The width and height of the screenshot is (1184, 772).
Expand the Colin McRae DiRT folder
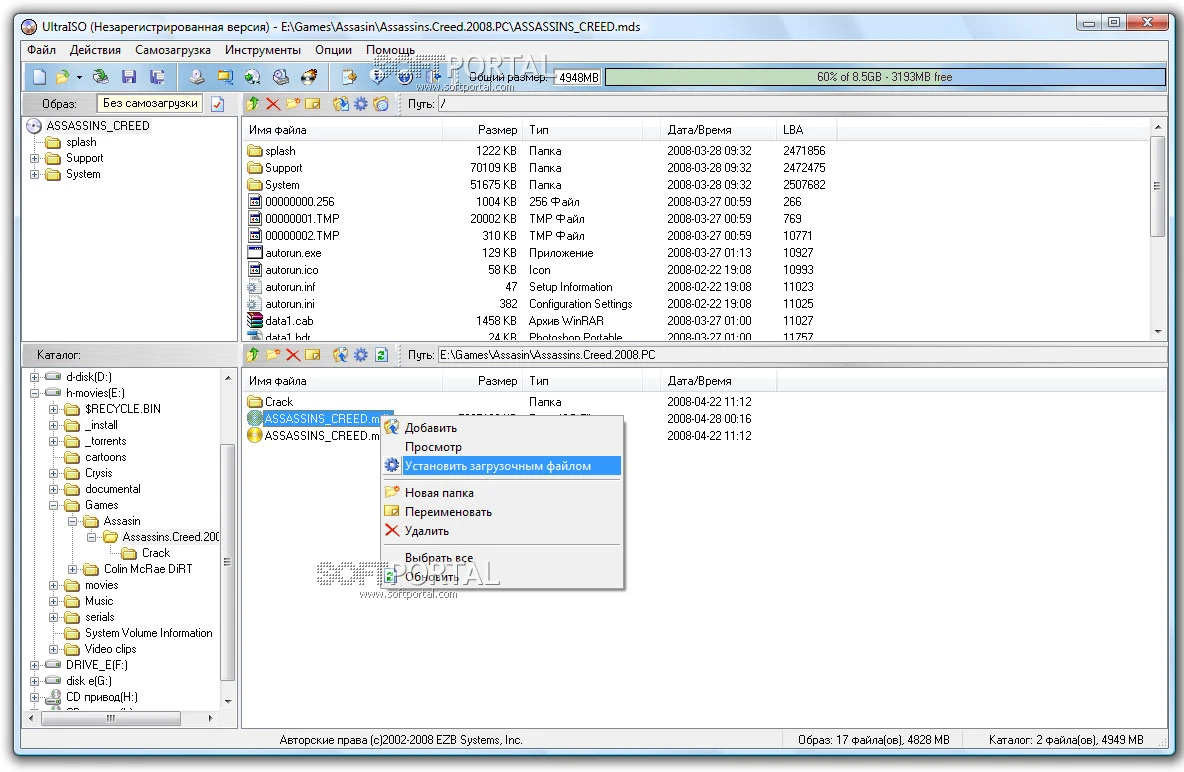pos(74,569)
